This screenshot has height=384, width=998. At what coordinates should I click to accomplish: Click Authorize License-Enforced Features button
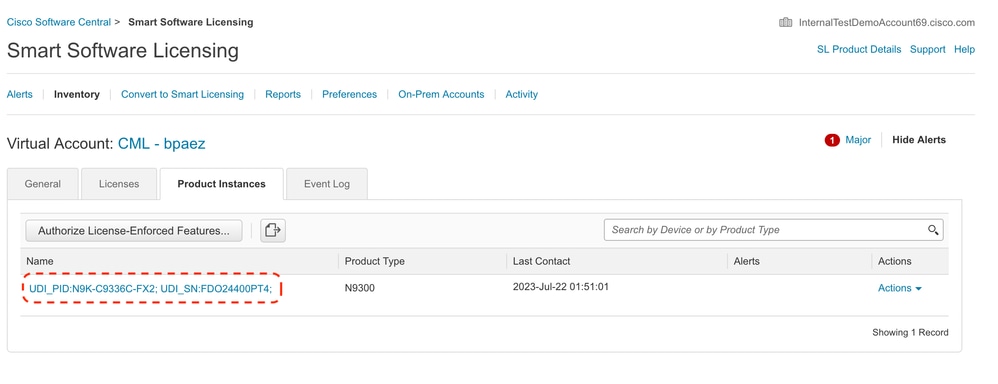point(134,231)
